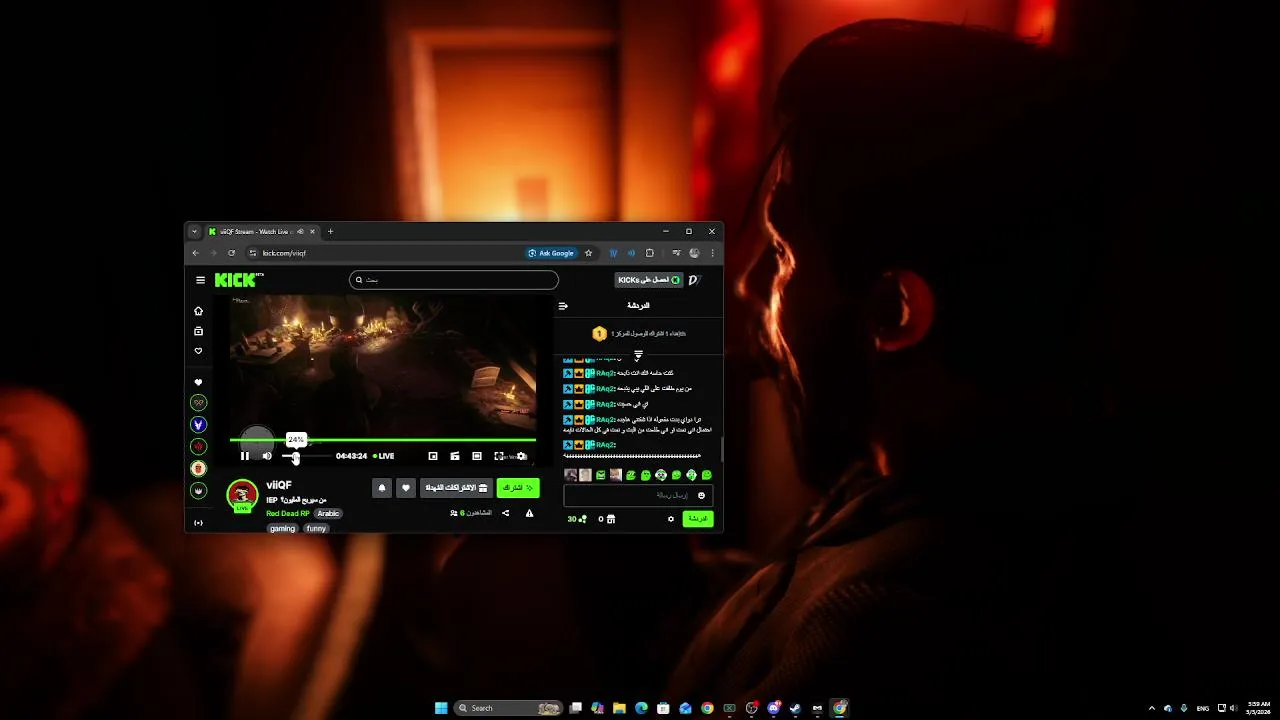Follow viiQF with heart button
The height and width of the screenshot is (720, 1280).
pyautogui.click(x=405, y=488)
